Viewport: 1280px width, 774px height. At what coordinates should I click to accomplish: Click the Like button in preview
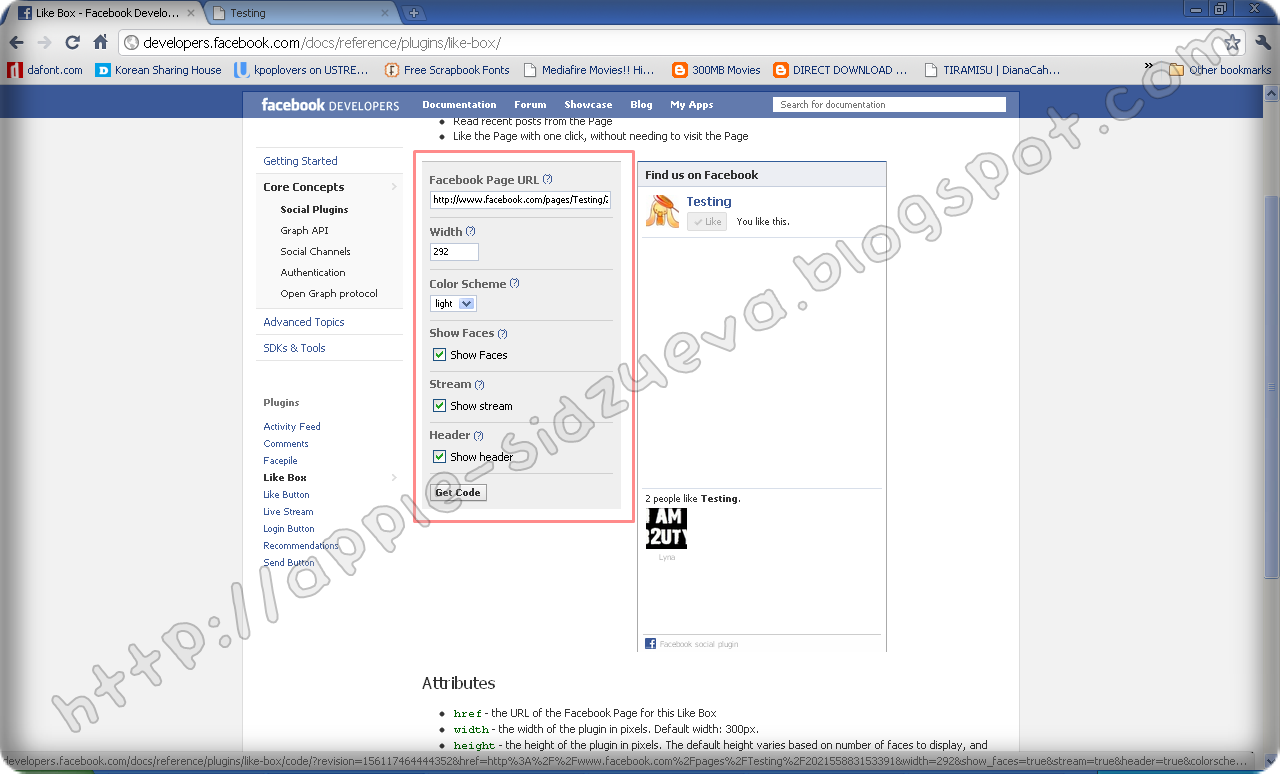pyautogui.click(x=707, y=222)
